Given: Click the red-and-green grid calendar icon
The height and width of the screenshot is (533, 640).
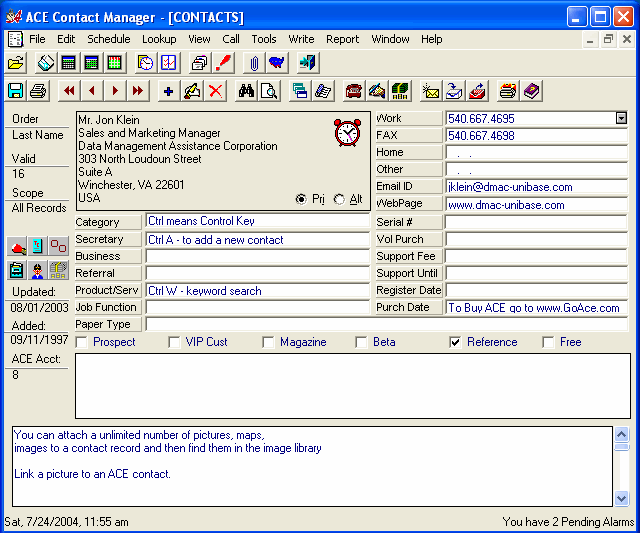Looking at the screenshot, I should (114, 63).
